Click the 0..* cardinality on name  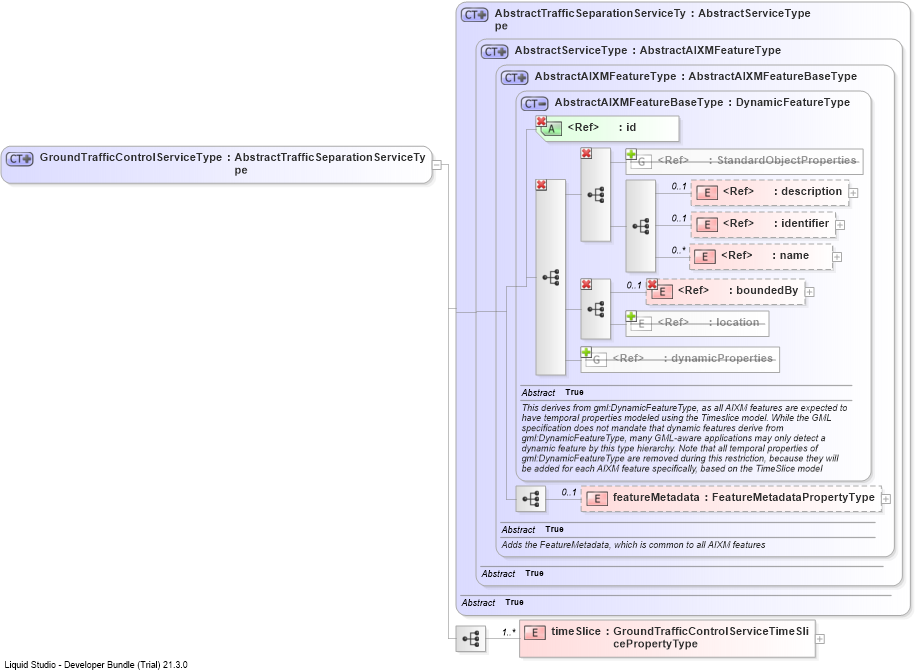point(678,250)
